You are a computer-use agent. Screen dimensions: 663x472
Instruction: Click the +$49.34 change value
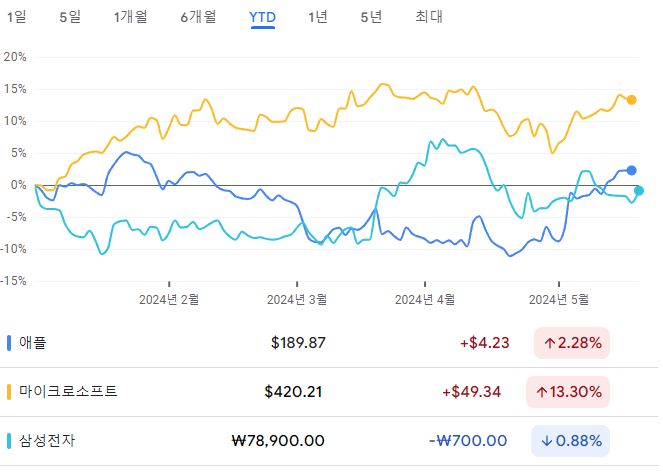pyautogui.click(x=471, y=392)
